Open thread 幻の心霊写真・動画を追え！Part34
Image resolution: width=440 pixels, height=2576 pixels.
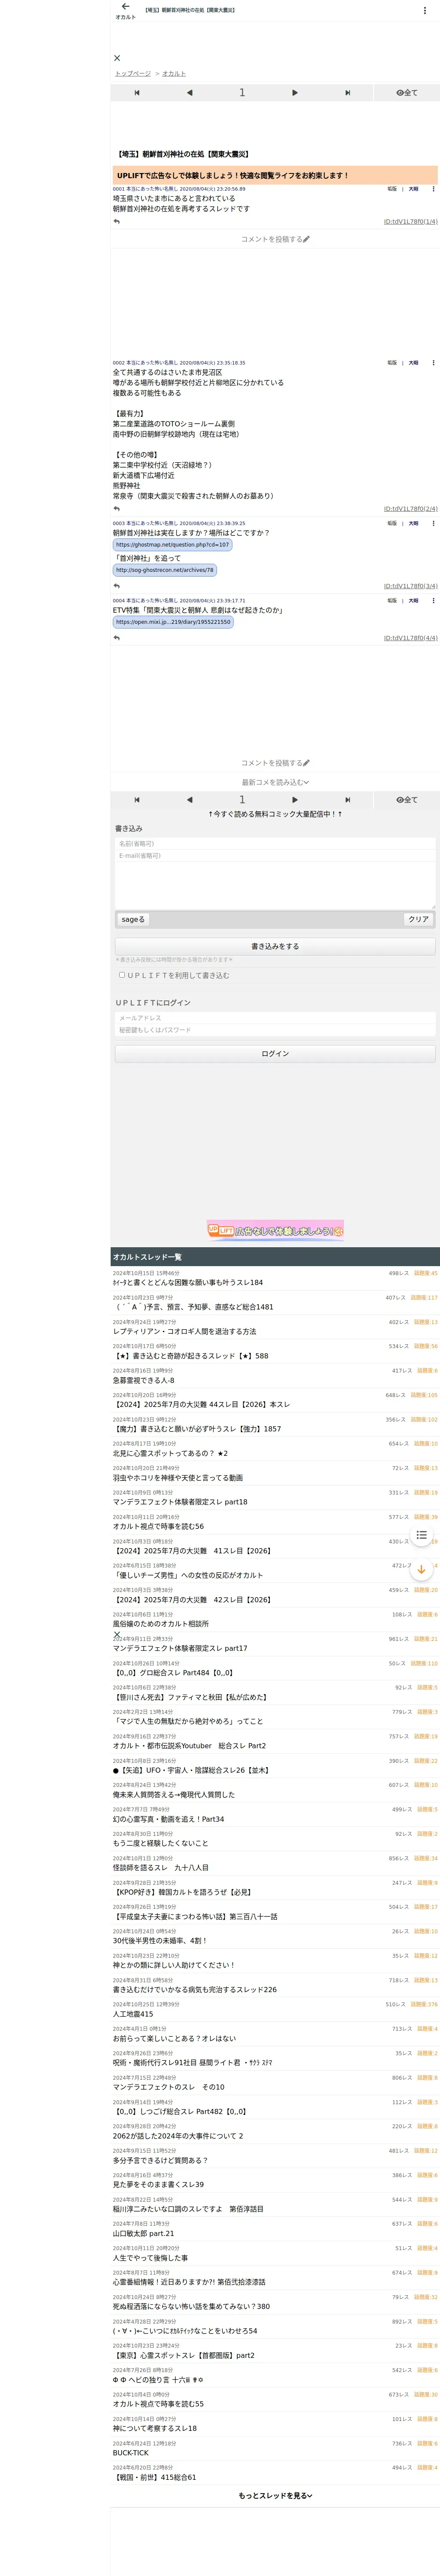click(x=168, y=1819)
